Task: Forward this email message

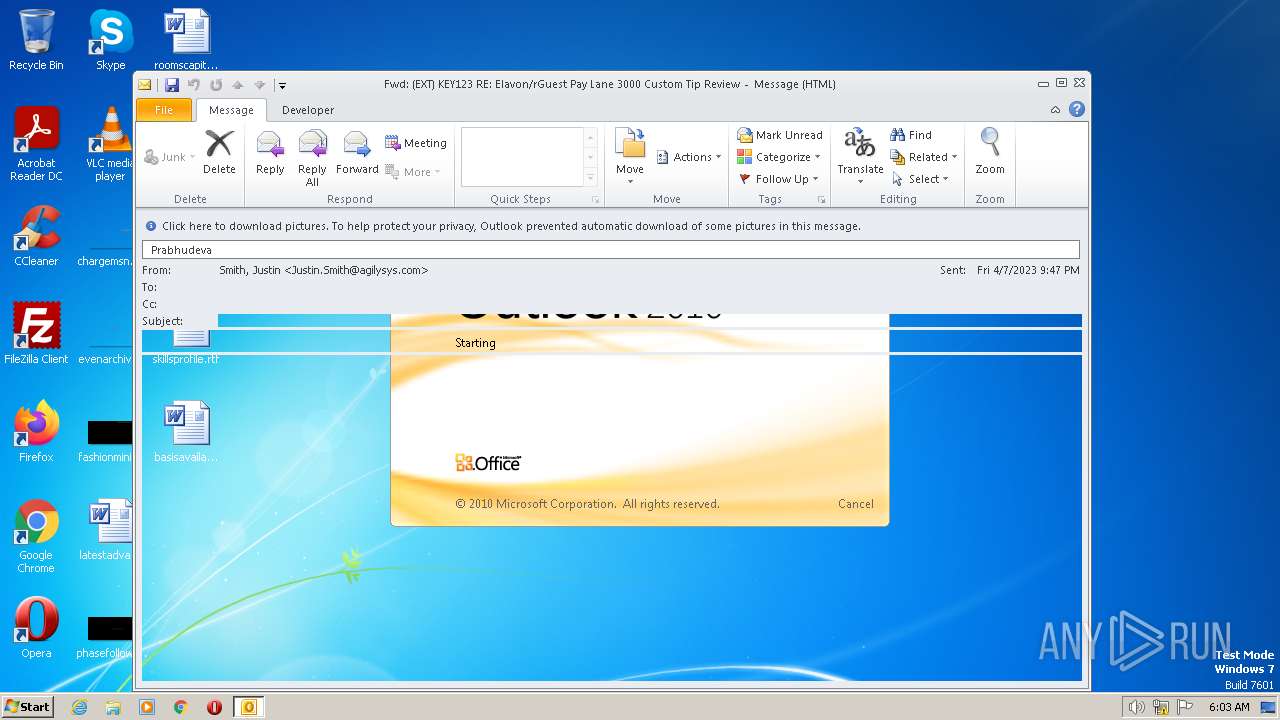Action: pyautogui.click(x=357, y=153)
